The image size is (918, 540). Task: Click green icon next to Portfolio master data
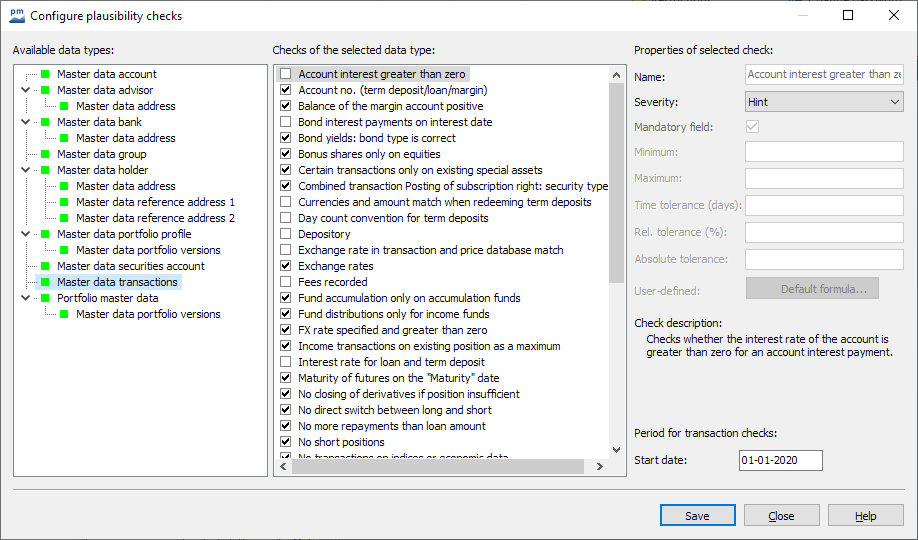pos(45,298)
